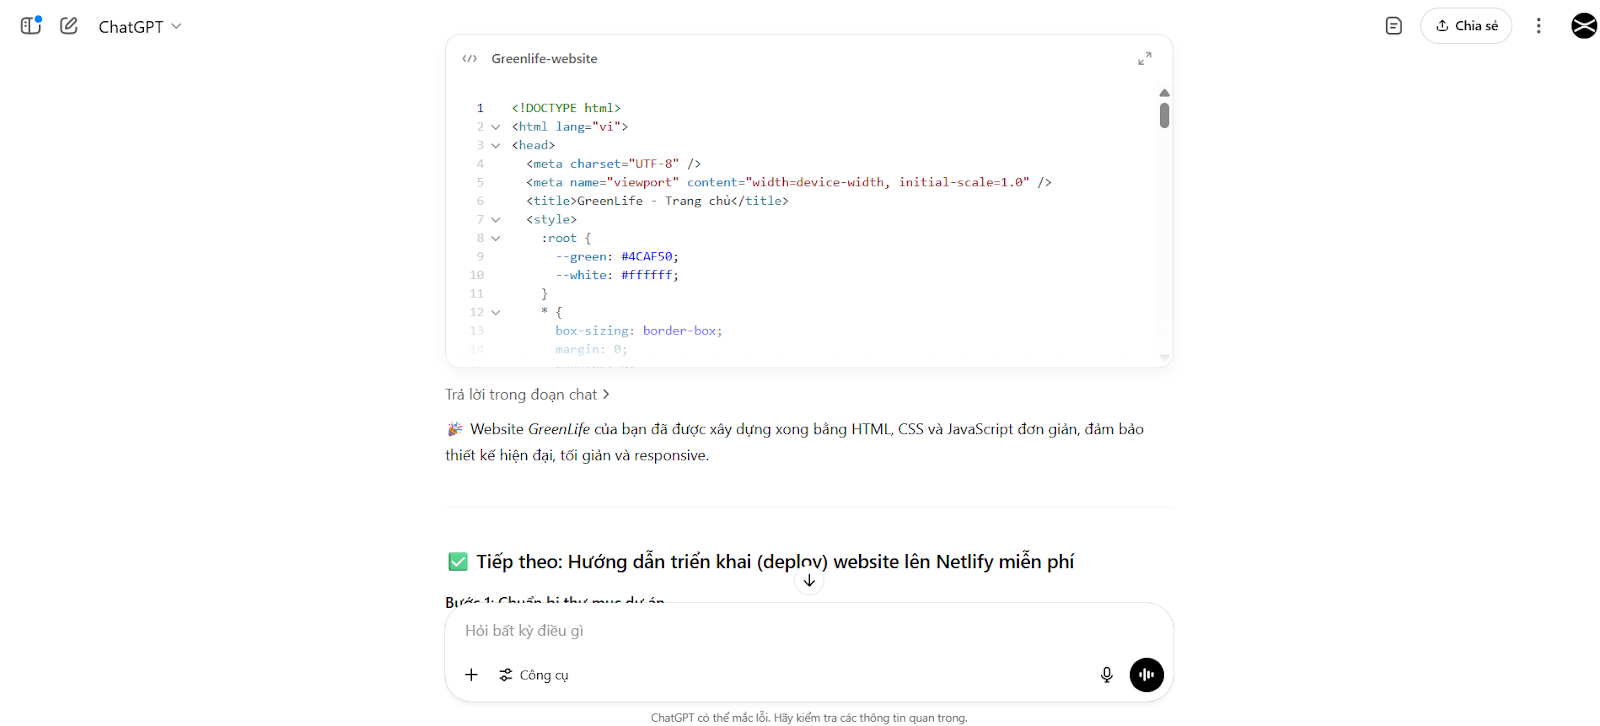Click the code scroll up arrow
Viewport: 1600px width, 726px height.
coord(1164,93)
